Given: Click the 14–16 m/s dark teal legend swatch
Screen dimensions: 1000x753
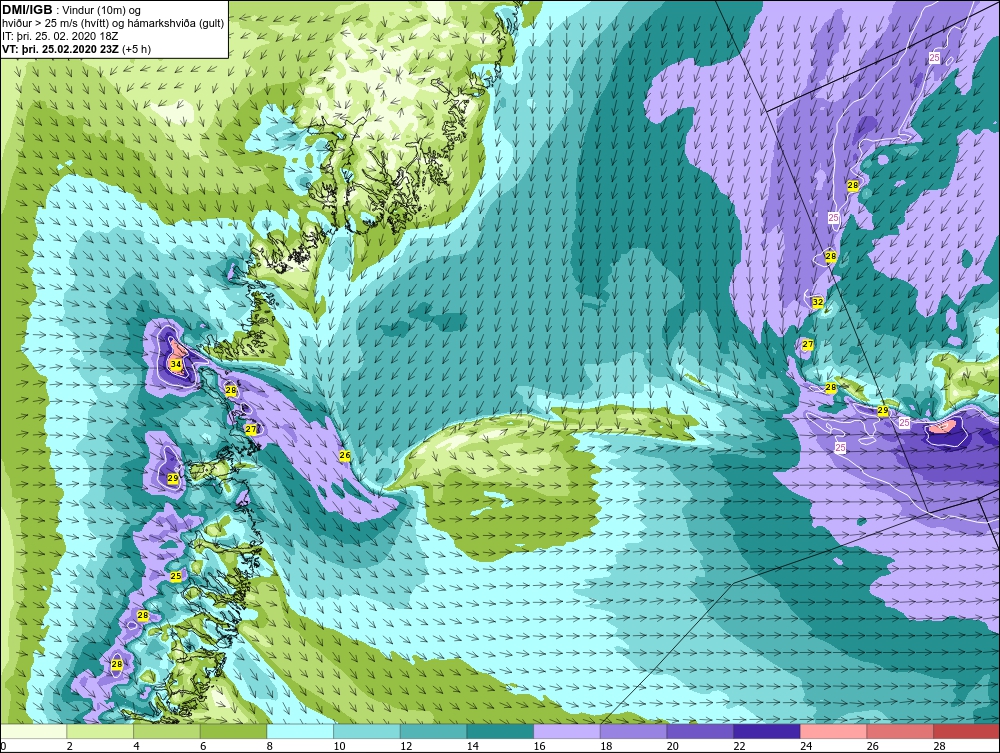Looking at the screenshot, I should 499,731.
